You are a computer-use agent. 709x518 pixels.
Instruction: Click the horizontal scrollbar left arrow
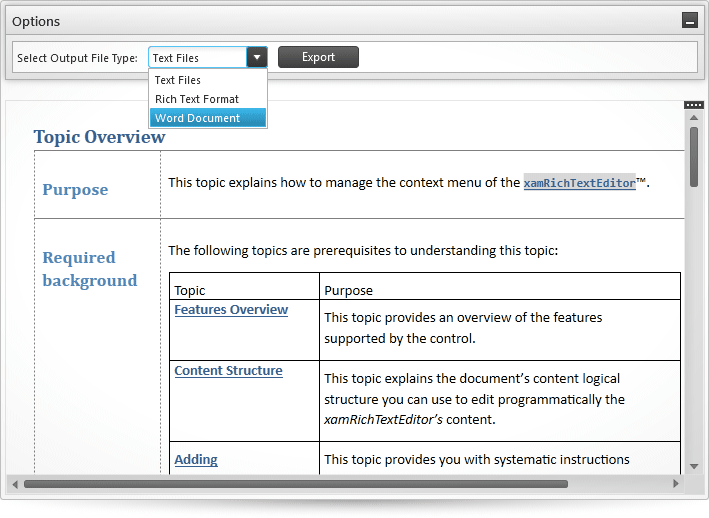point(15,484)
